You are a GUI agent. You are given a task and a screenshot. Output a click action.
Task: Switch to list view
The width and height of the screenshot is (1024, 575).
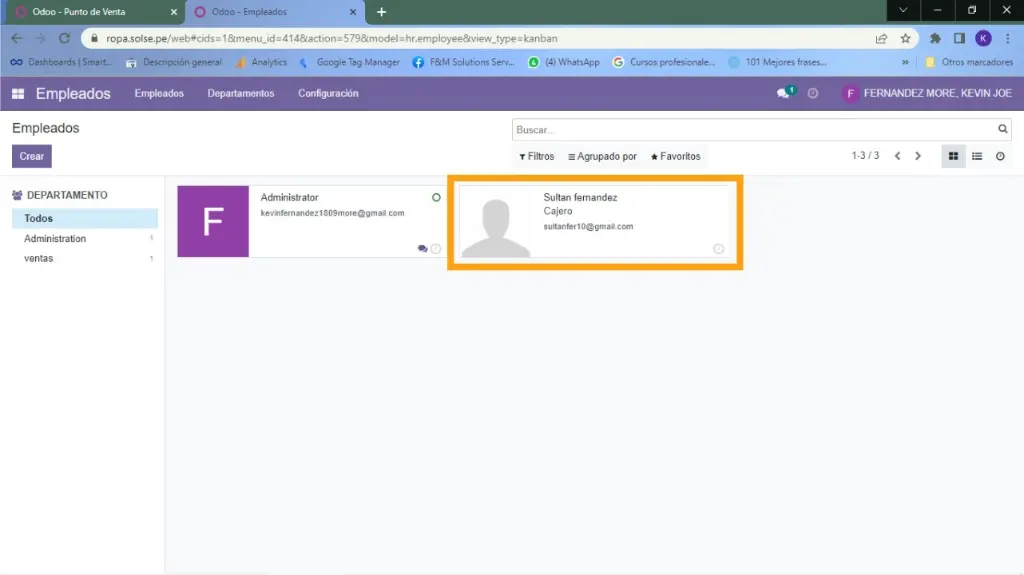point(977,157)
